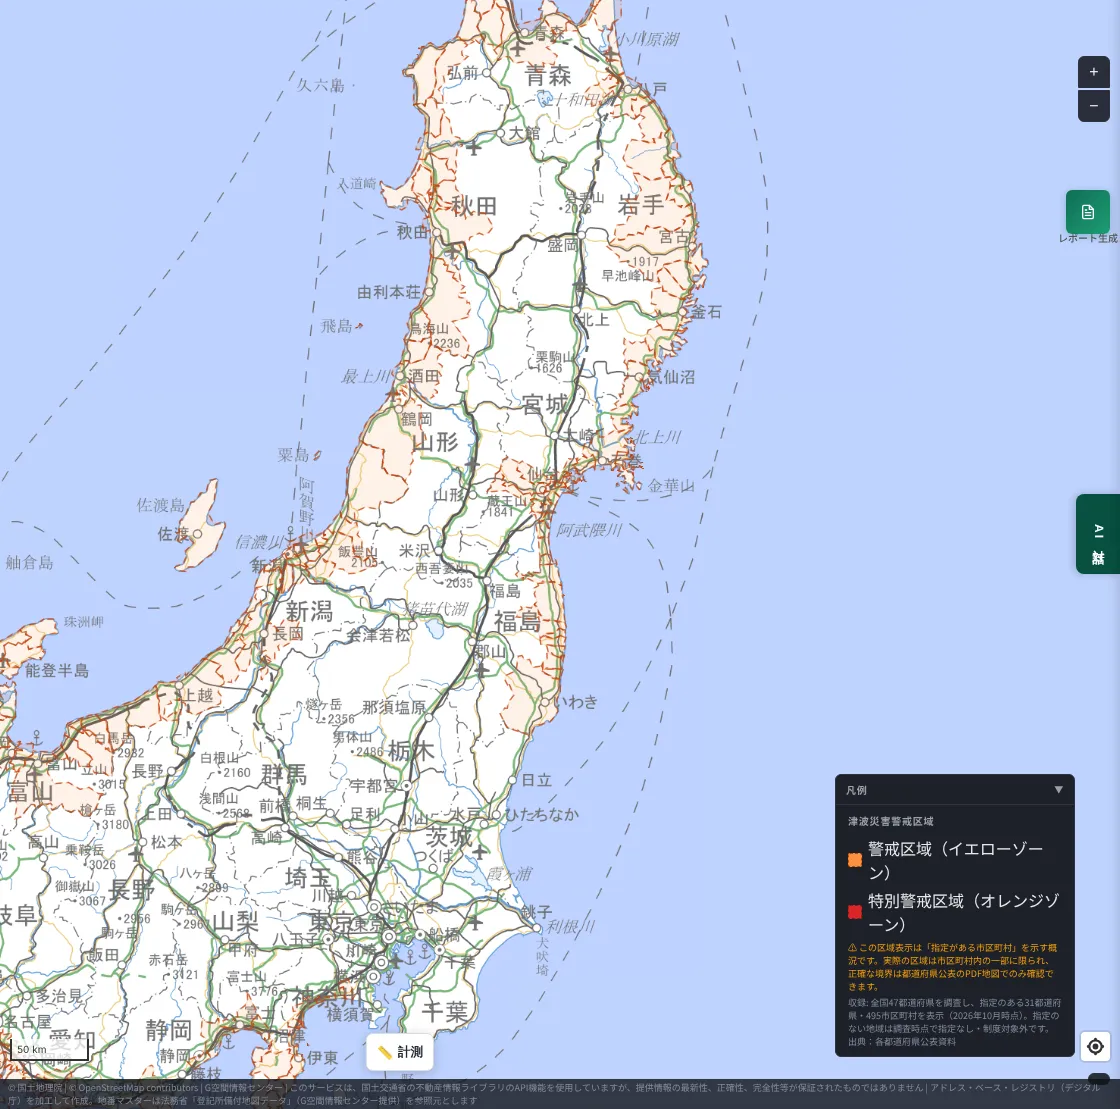Click the 津波災害警戒区域 legend heading
Screen dimensions: 1120x1109
tap(891, 821)
